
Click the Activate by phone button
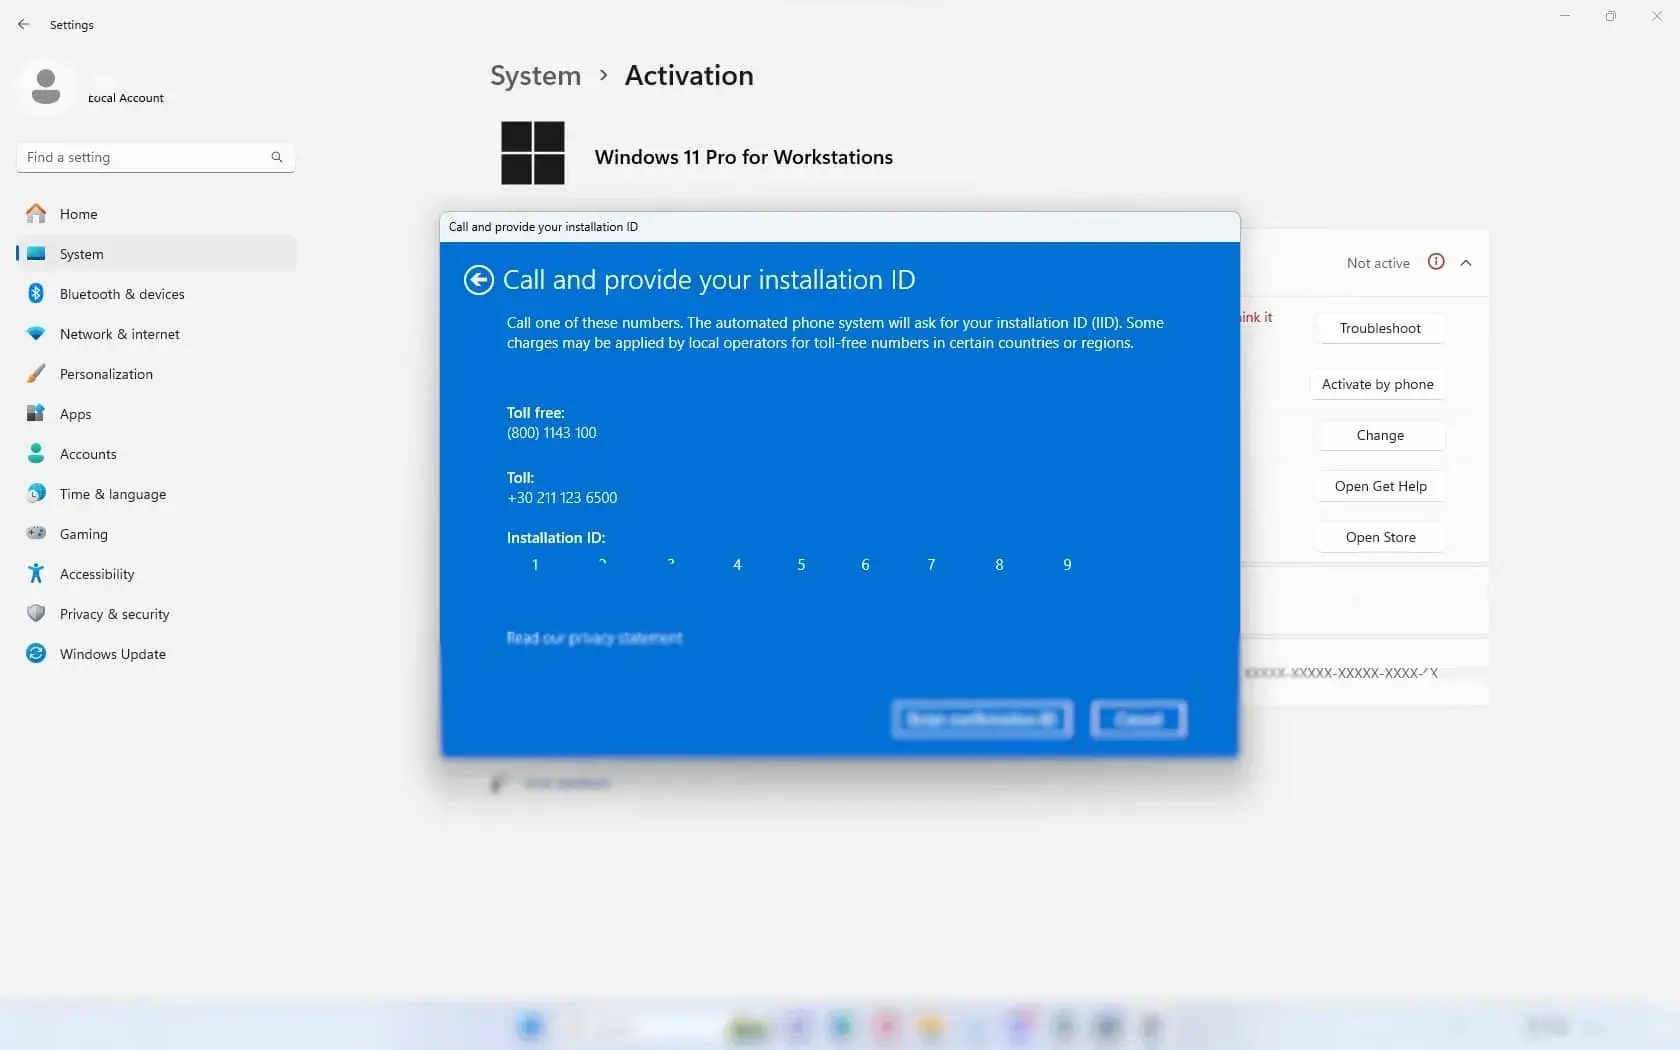tap(1377, 384)
